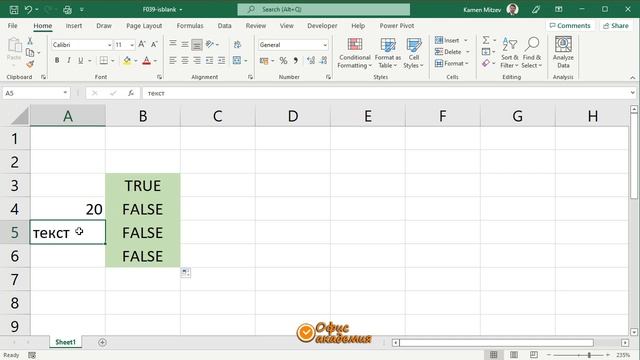Toggle Underline formatting

tap(80, 60)
